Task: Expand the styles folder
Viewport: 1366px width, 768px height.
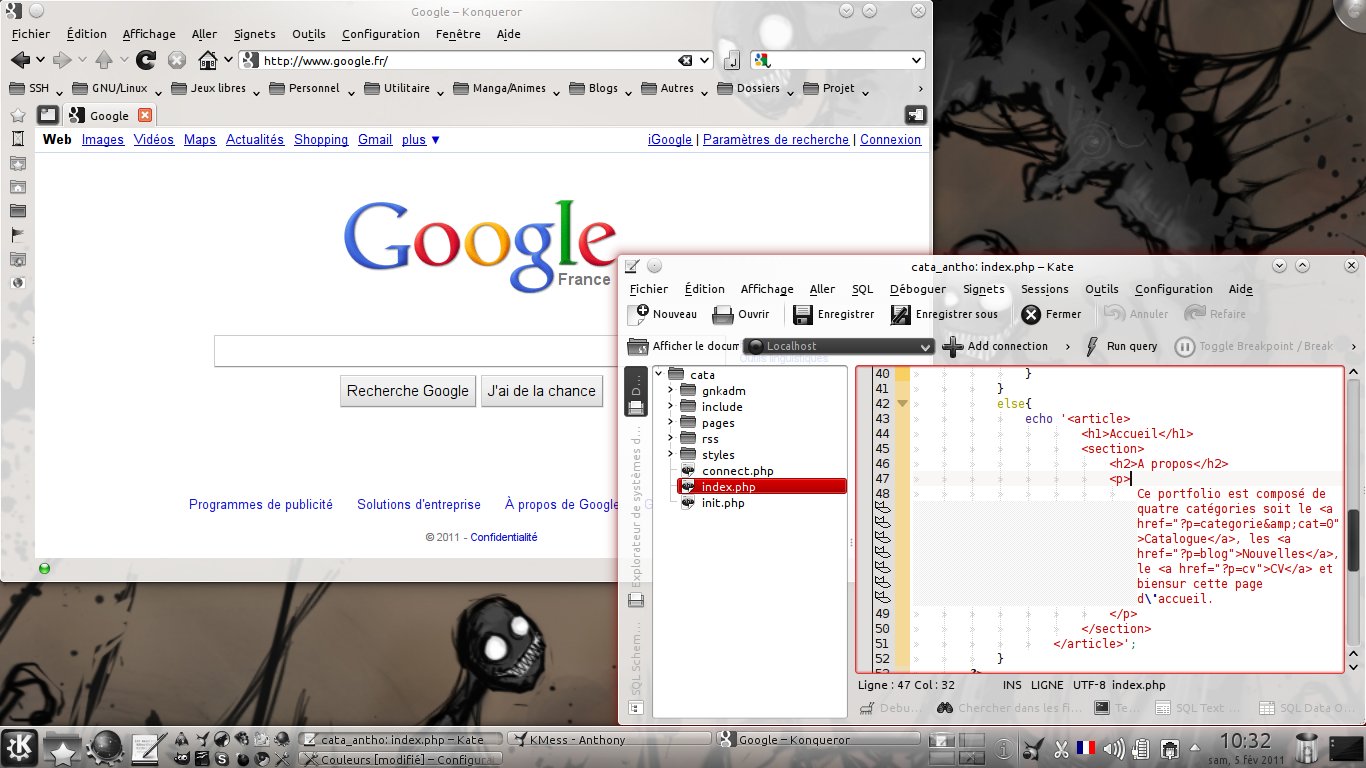Action: [670, 455]
